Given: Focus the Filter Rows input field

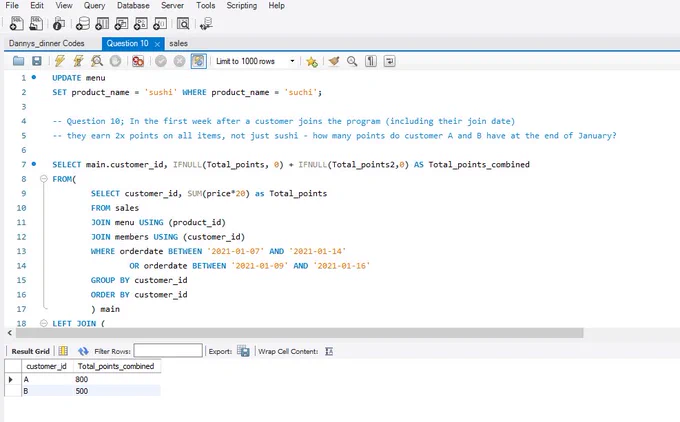Looking at the screenshot, I should [x=168, y=350].
